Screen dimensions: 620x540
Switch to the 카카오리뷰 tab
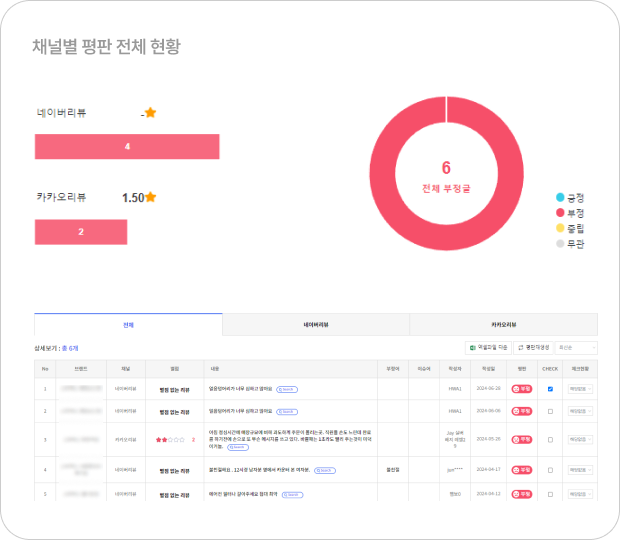(x=503, y=325)
